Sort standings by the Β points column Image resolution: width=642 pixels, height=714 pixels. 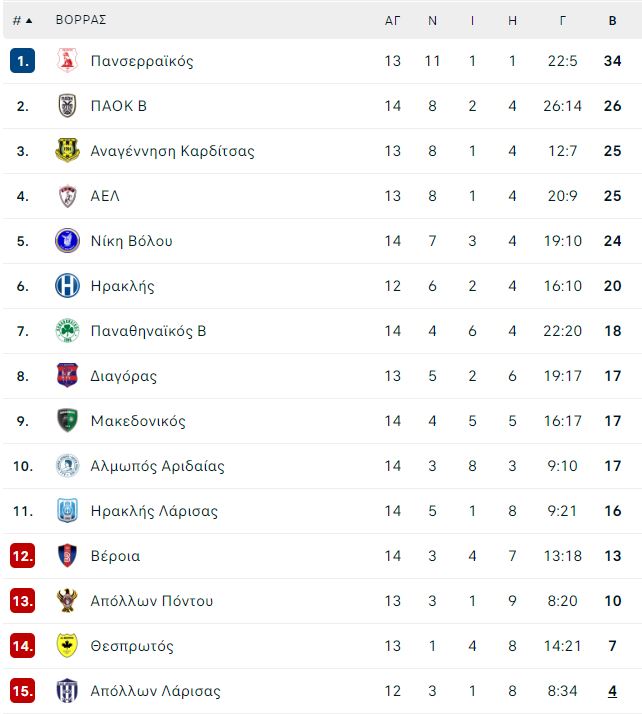[x=612, y=20]
